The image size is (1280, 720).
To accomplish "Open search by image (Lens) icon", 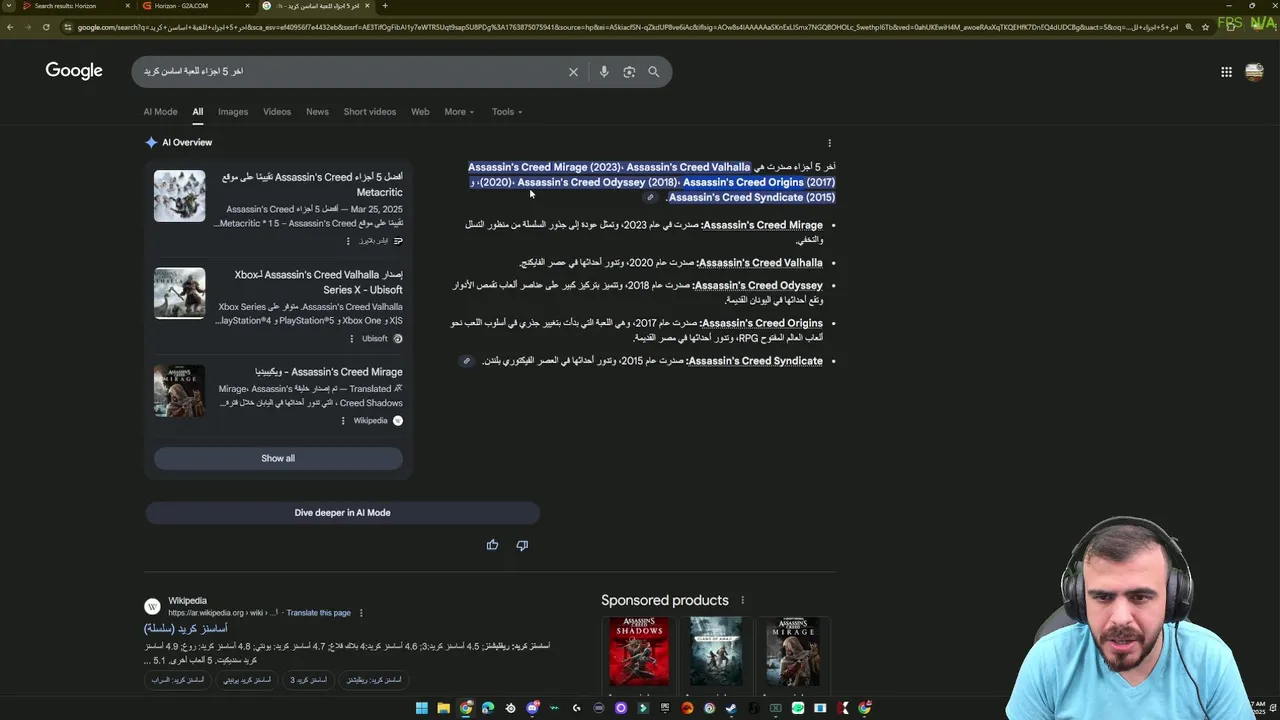I will click(x=629, y=72).
